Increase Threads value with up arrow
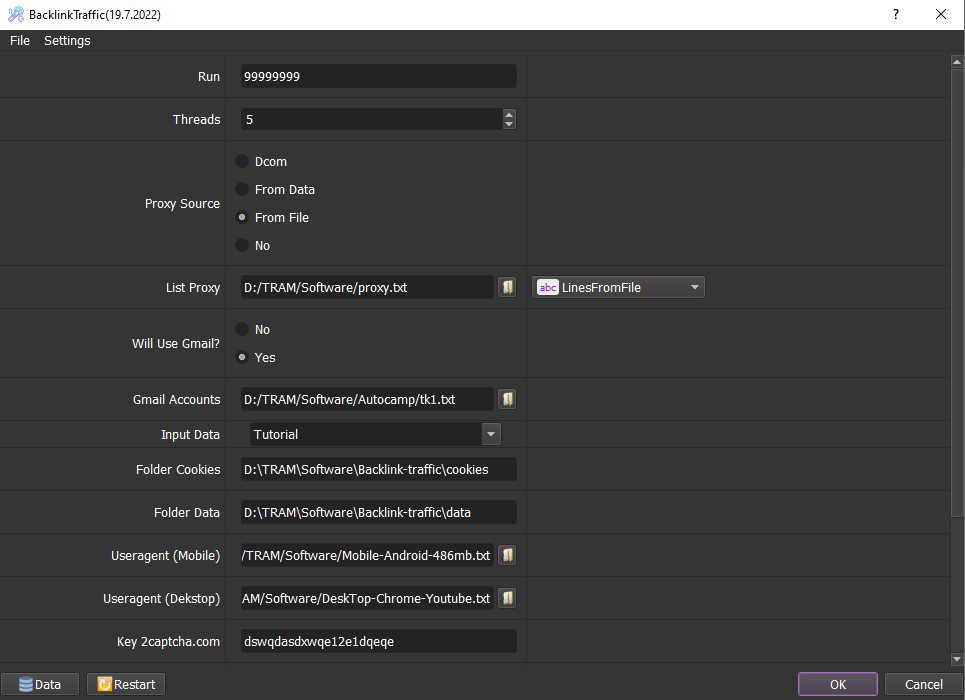Viewport: 965px width, 700px height. click(x=508, y=114)
